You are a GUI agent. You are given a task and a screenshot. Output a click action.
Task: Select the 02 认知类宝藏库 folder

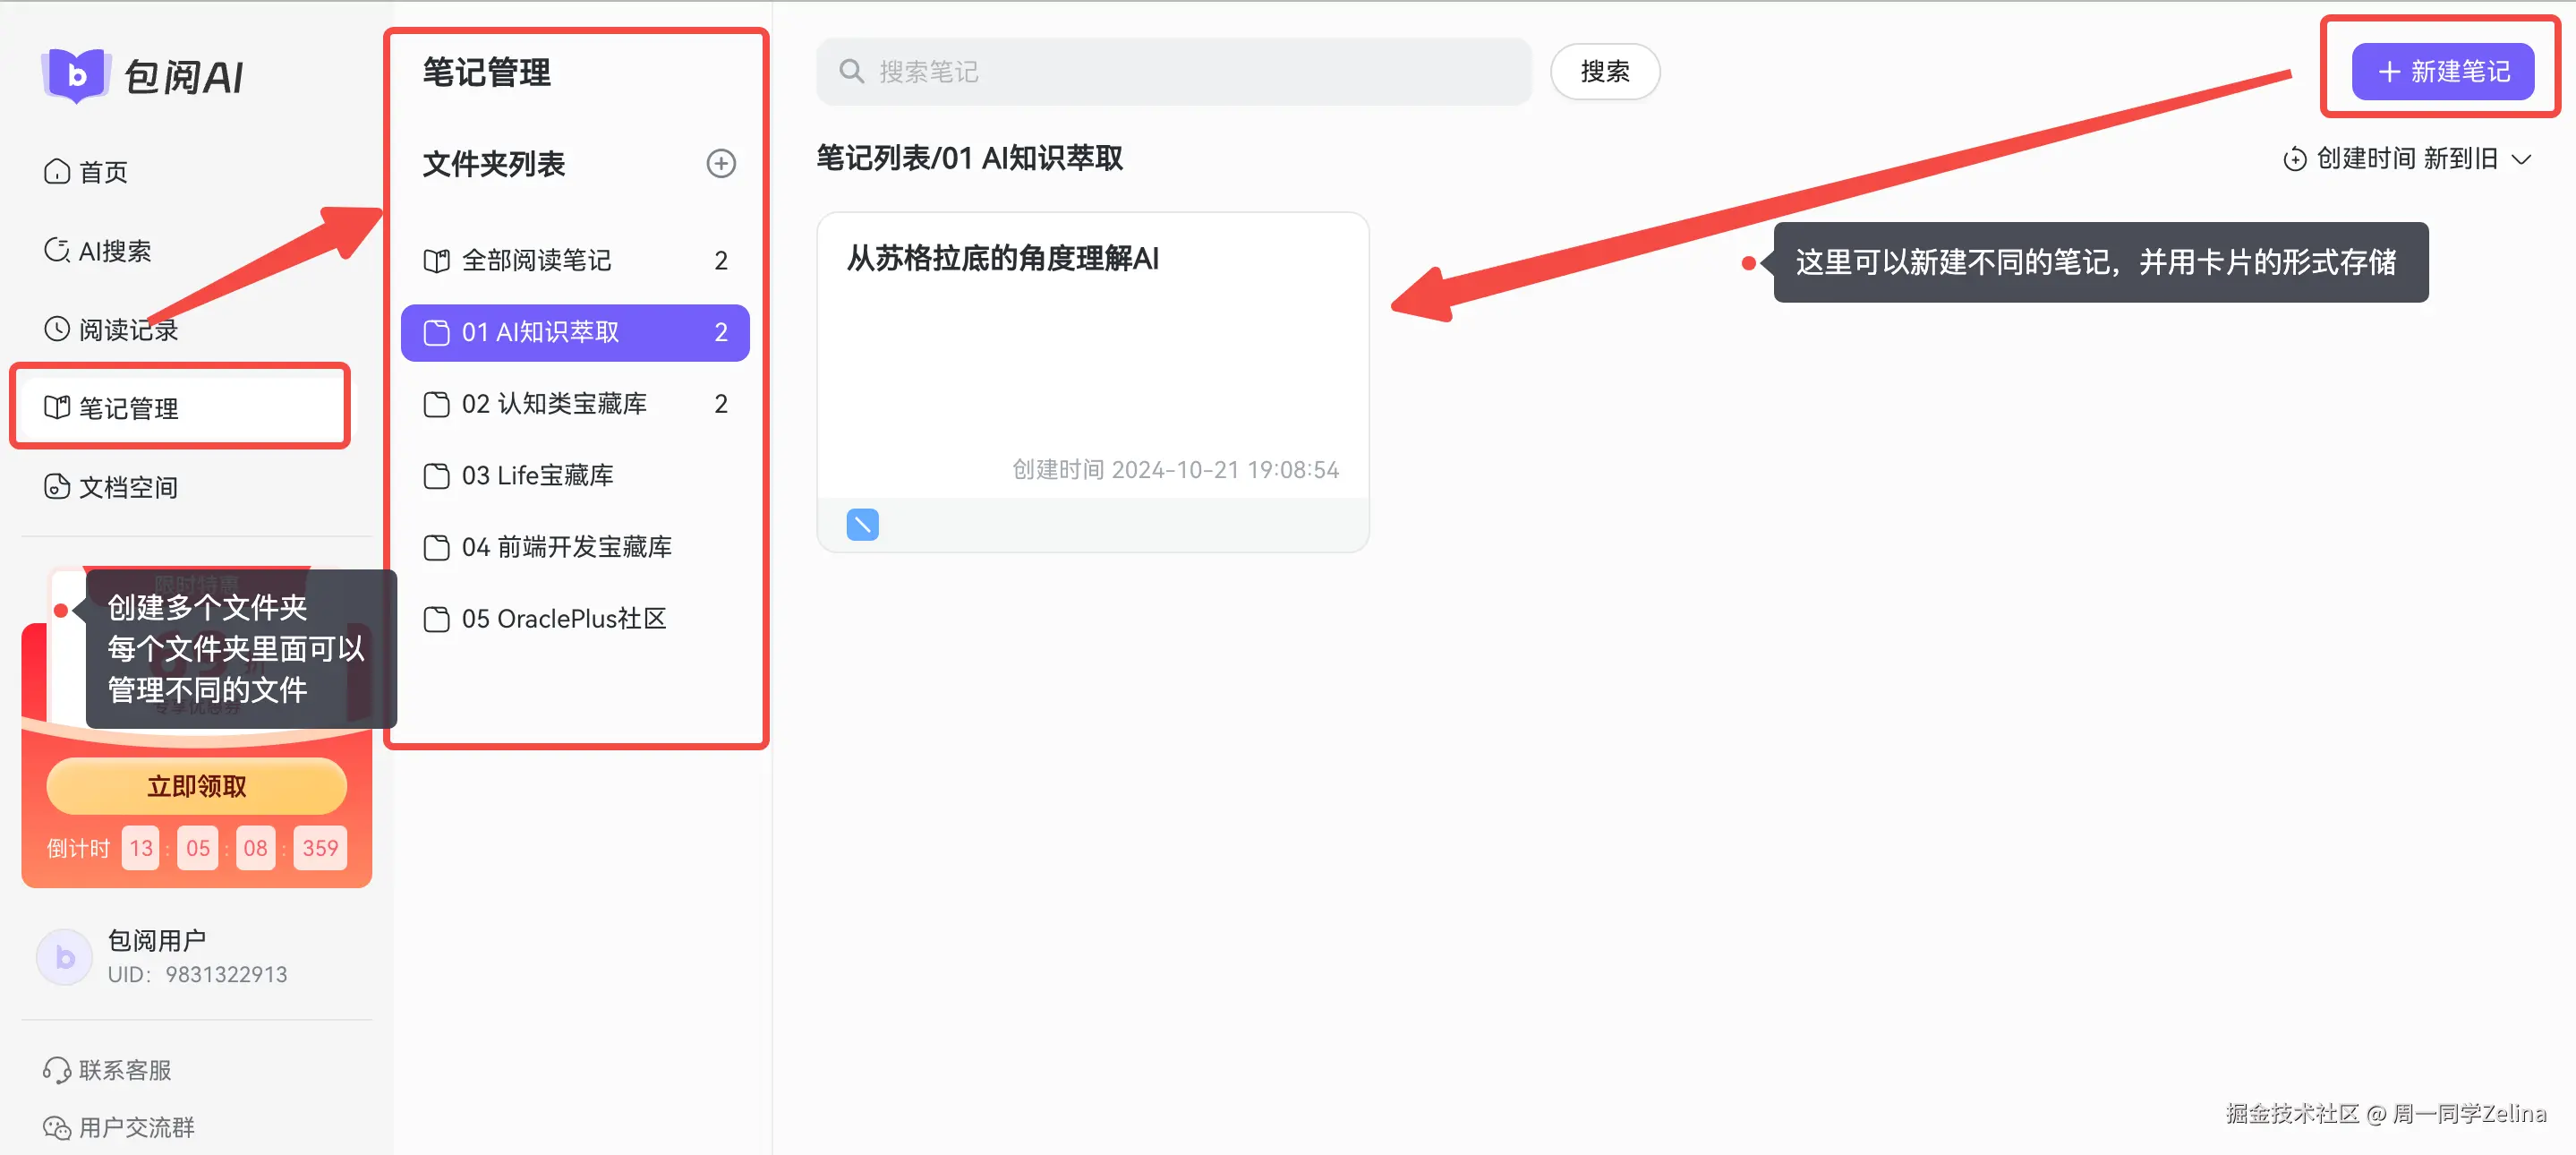(x=553, y=404)
